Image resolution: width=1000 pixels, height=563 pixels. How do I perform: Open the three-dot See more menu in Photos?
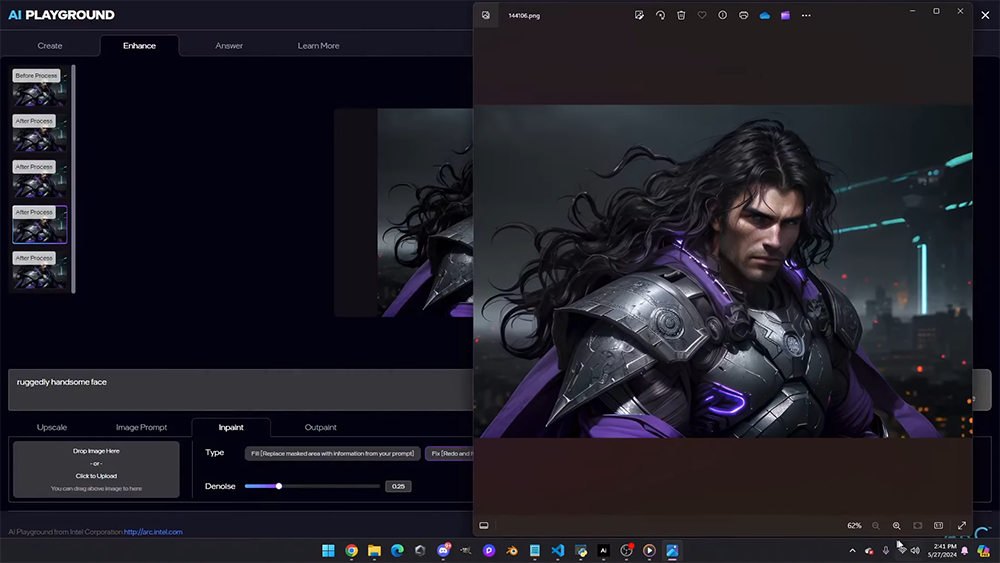(806, 15)
